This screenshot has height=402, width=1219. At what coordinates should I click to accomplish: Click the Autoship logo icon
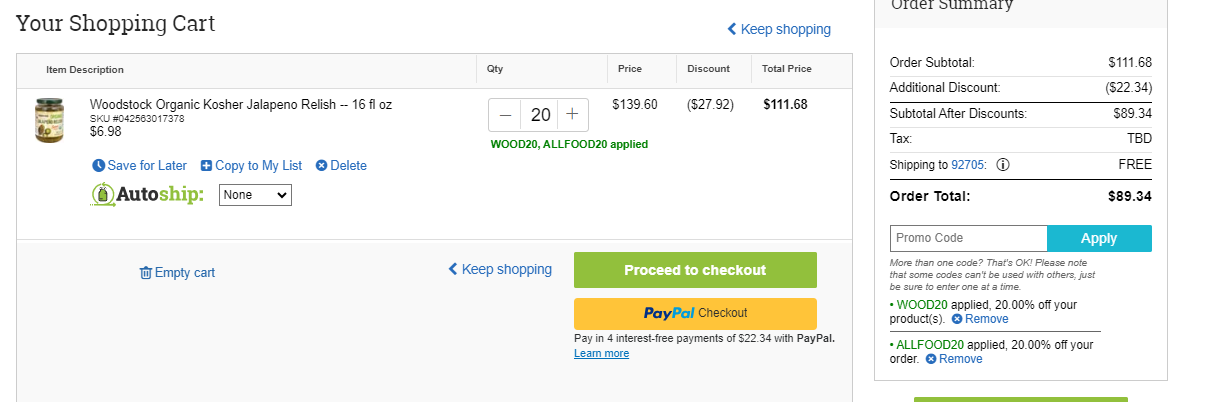coord(102,195)
